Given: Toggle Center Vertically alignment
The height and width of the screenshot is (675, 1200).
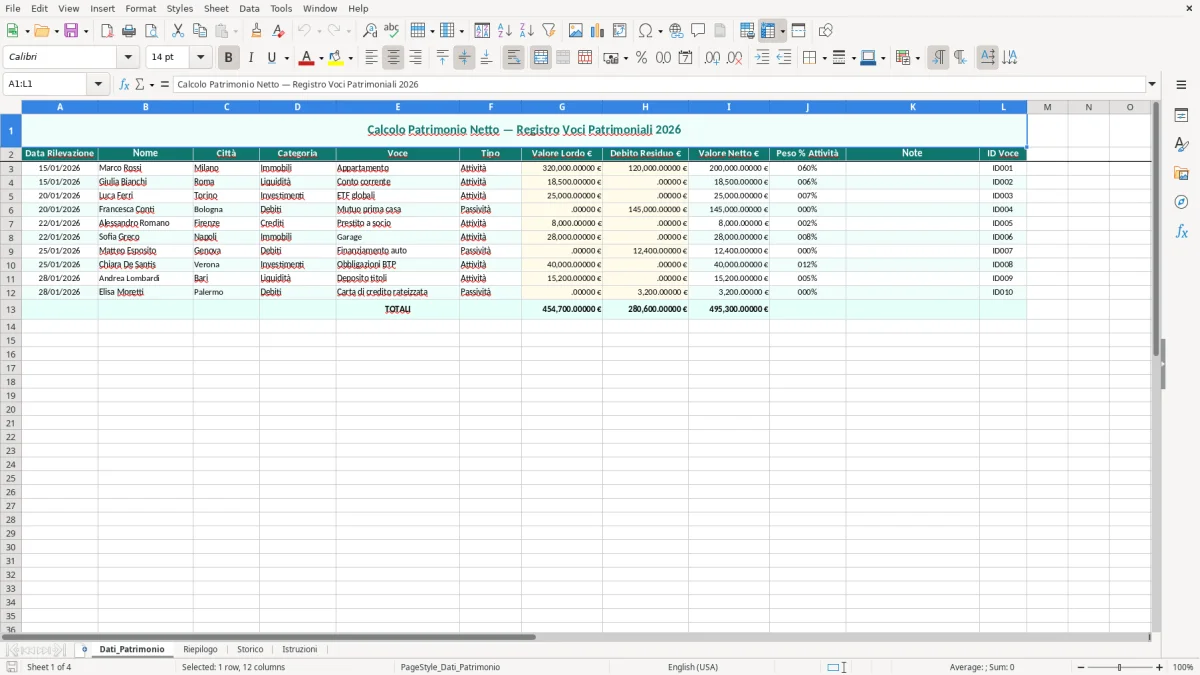Looking at the screenshot, I should pyautogui.click(x=464, y=58).
